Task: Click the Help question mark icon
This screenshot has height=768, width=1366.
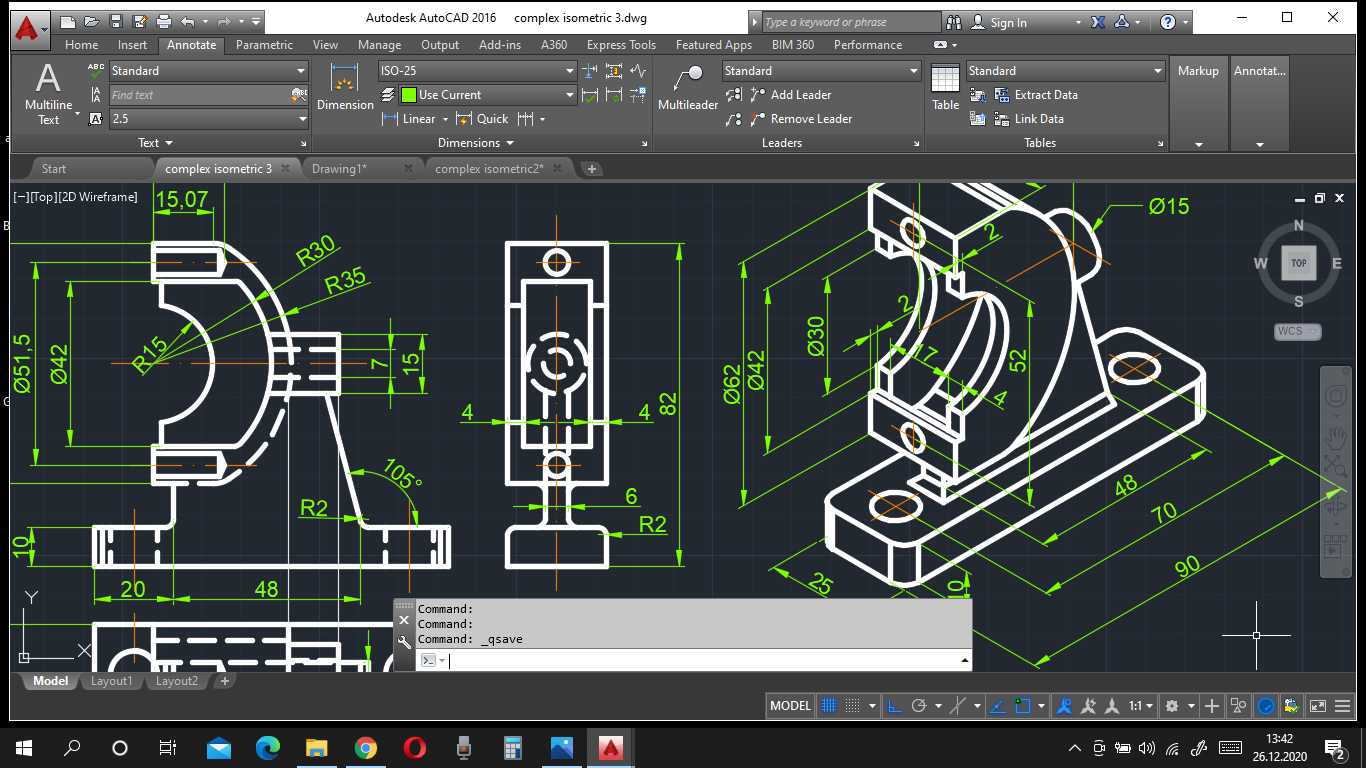Action: pyautogui.click(x=1168, y=22)
